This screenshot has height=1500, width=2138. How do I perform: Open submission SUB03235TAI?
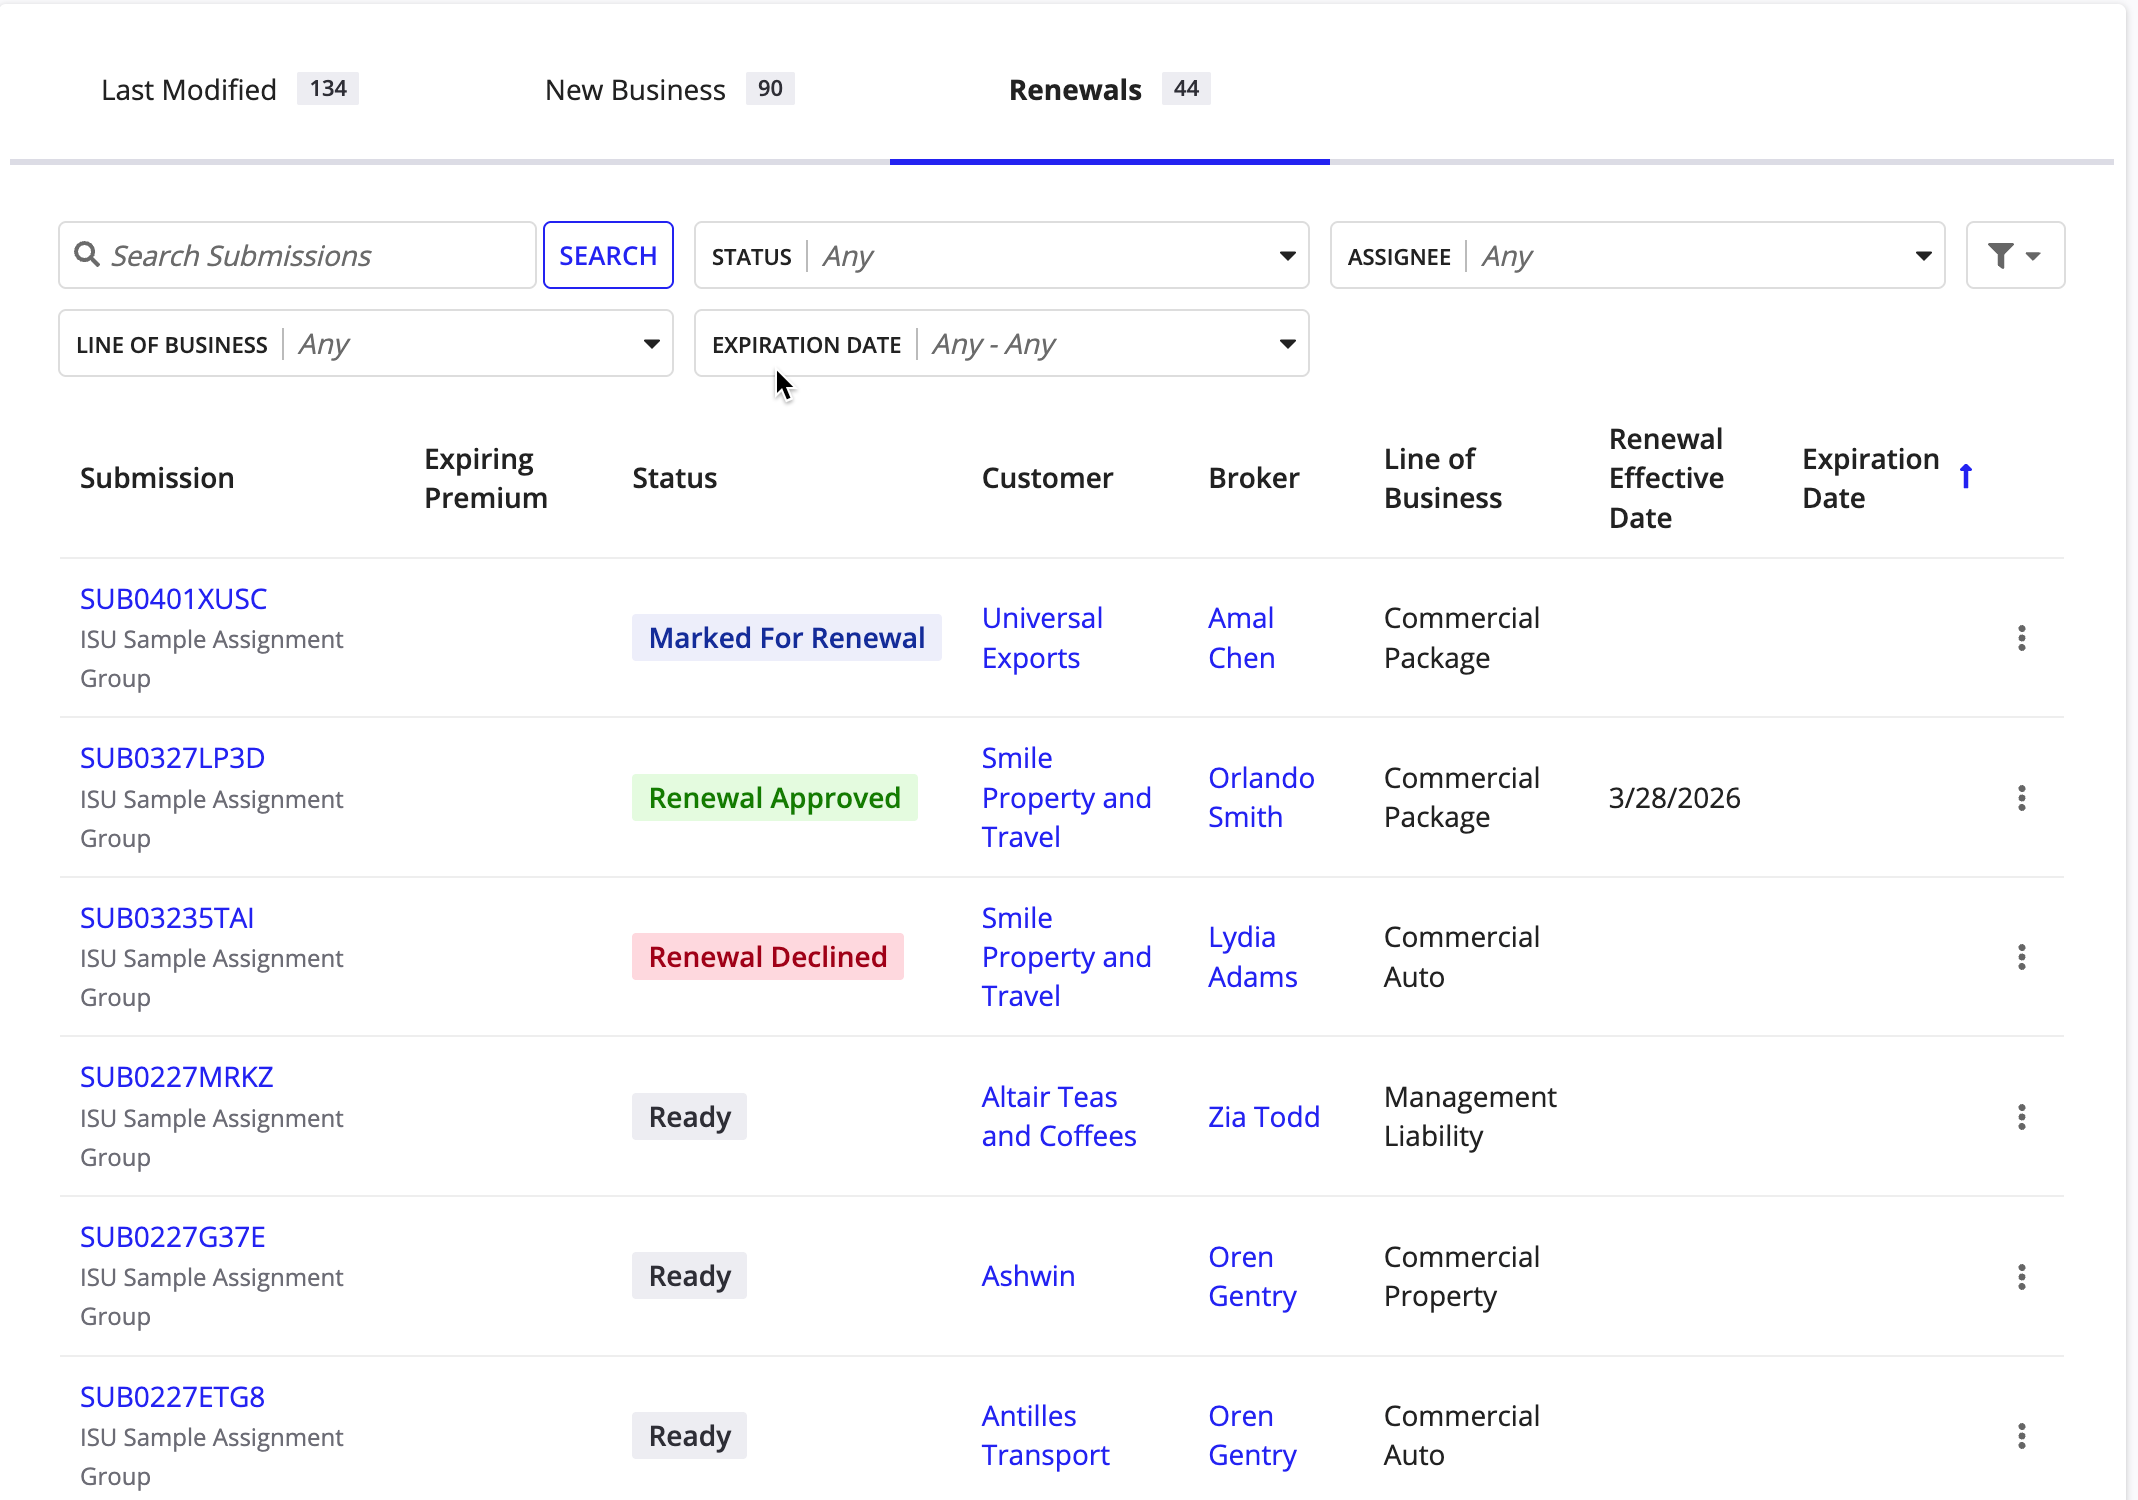(167, 918)
